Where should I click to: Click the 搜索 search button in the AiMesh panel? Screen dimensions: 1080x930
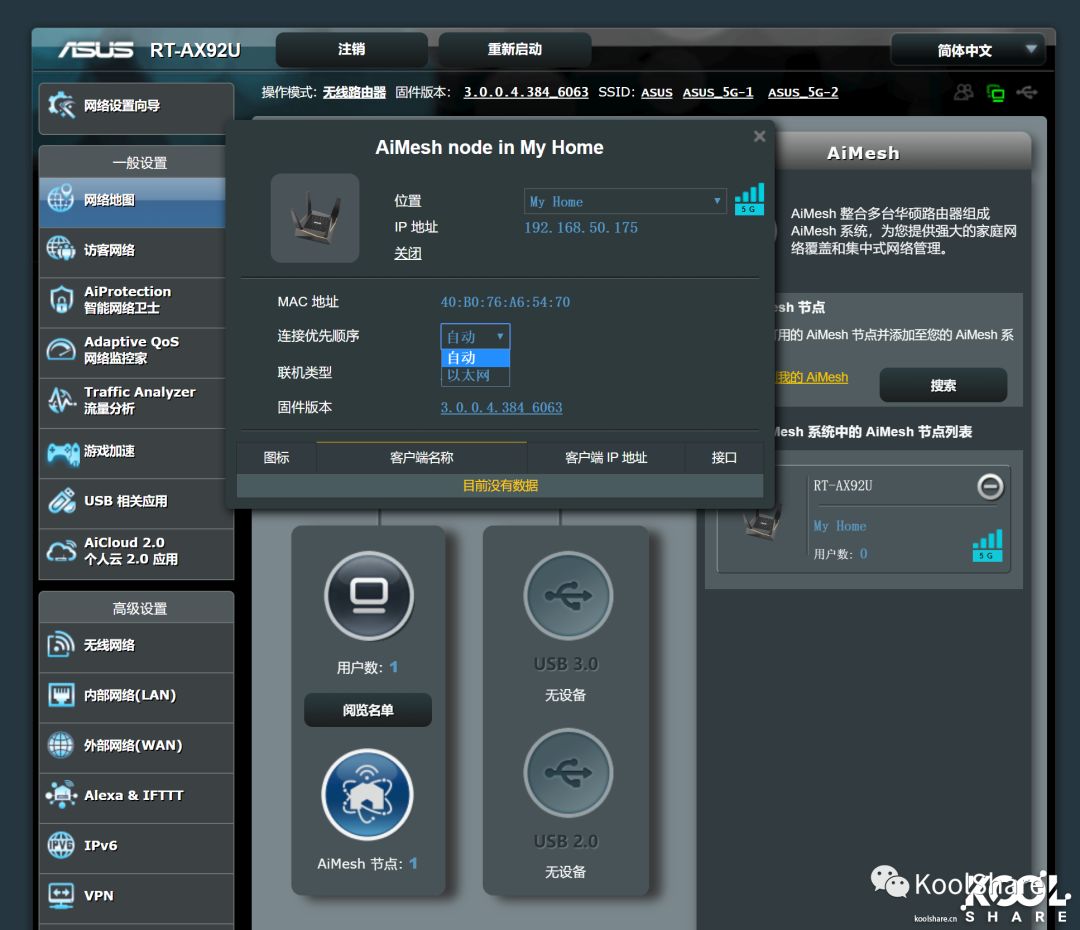coord(943,385)
